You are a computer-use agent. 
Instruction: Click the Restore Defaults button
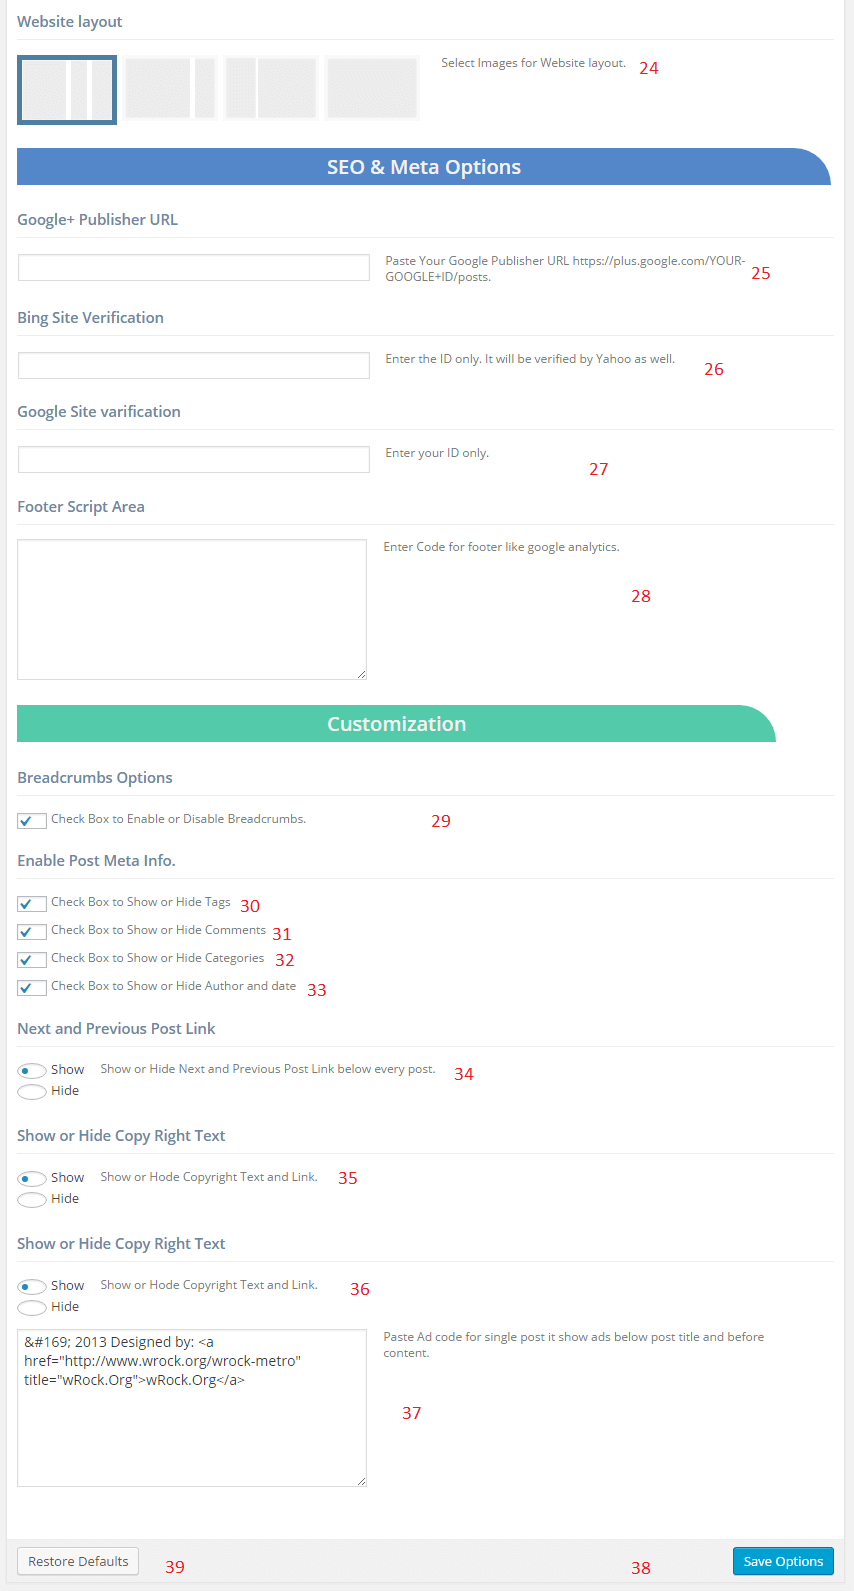78,1561
